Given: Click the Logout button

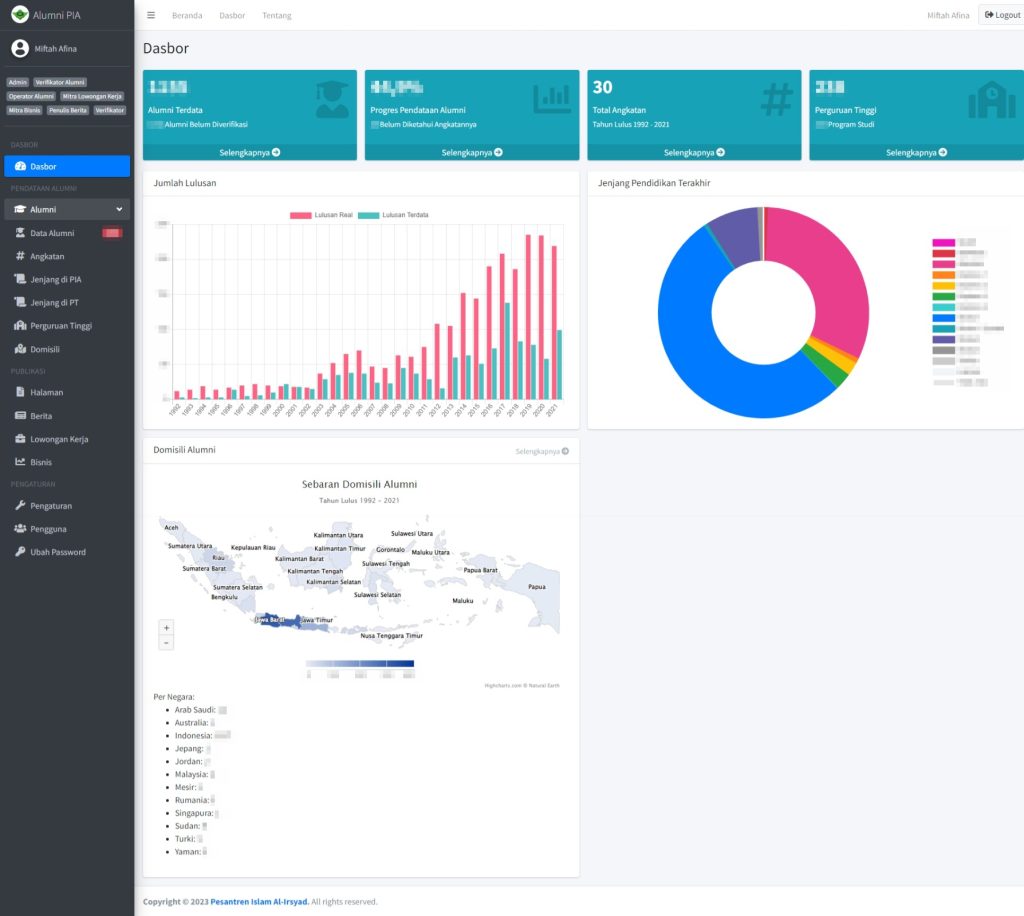Looking at the screenshot, I should [1001, 15].
